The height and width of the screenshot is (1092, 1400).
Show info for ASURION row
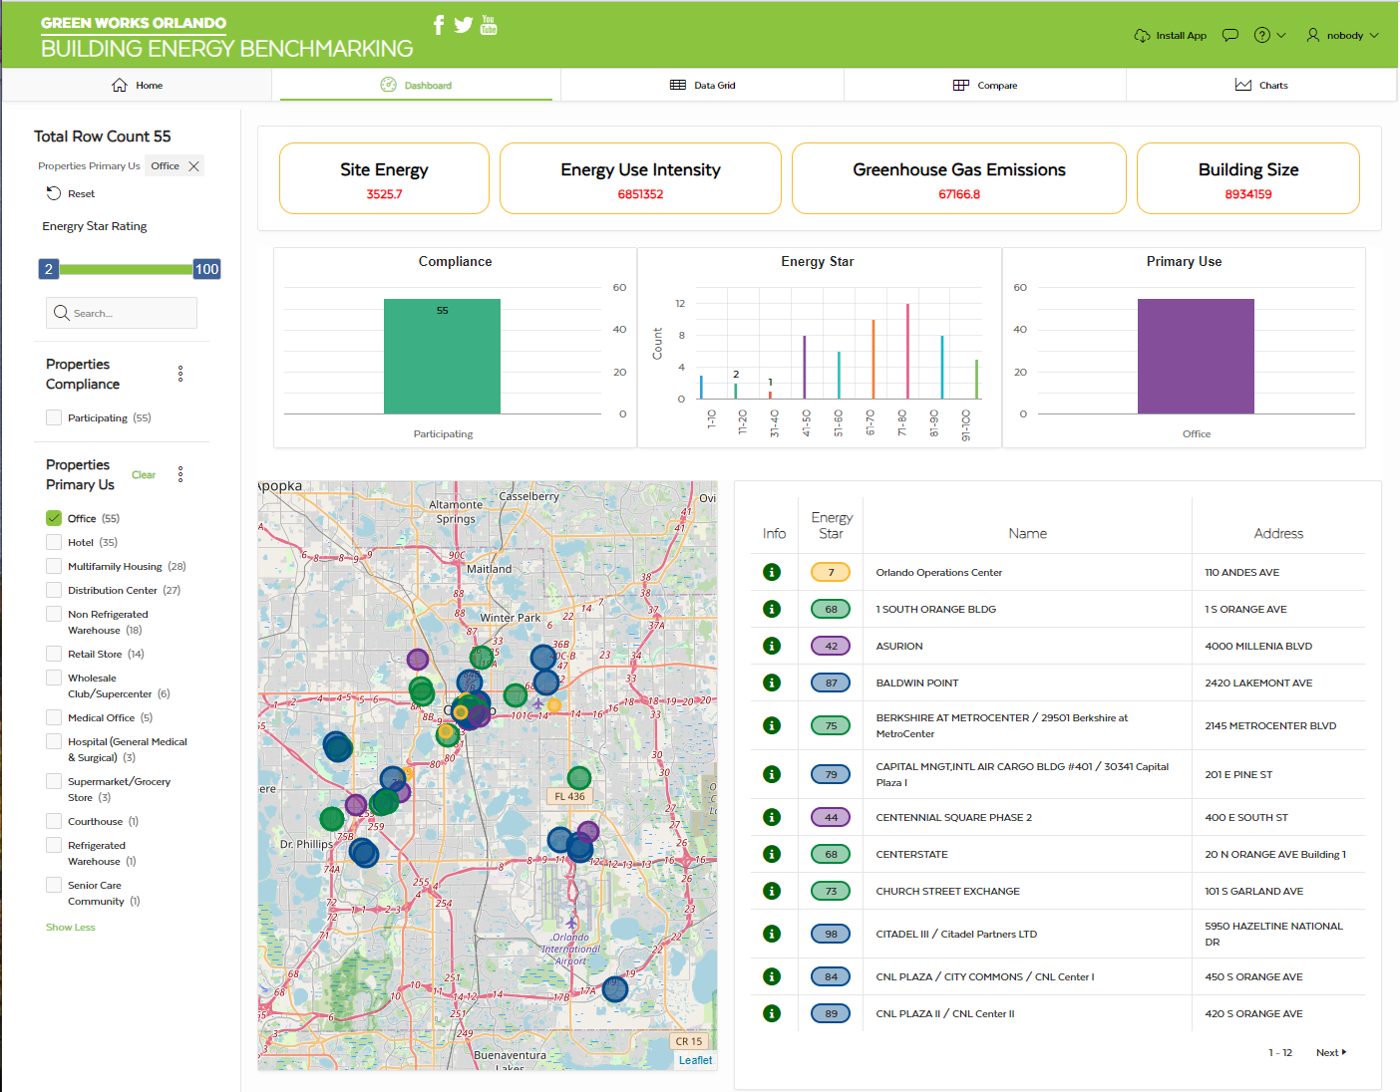[772, 646]
